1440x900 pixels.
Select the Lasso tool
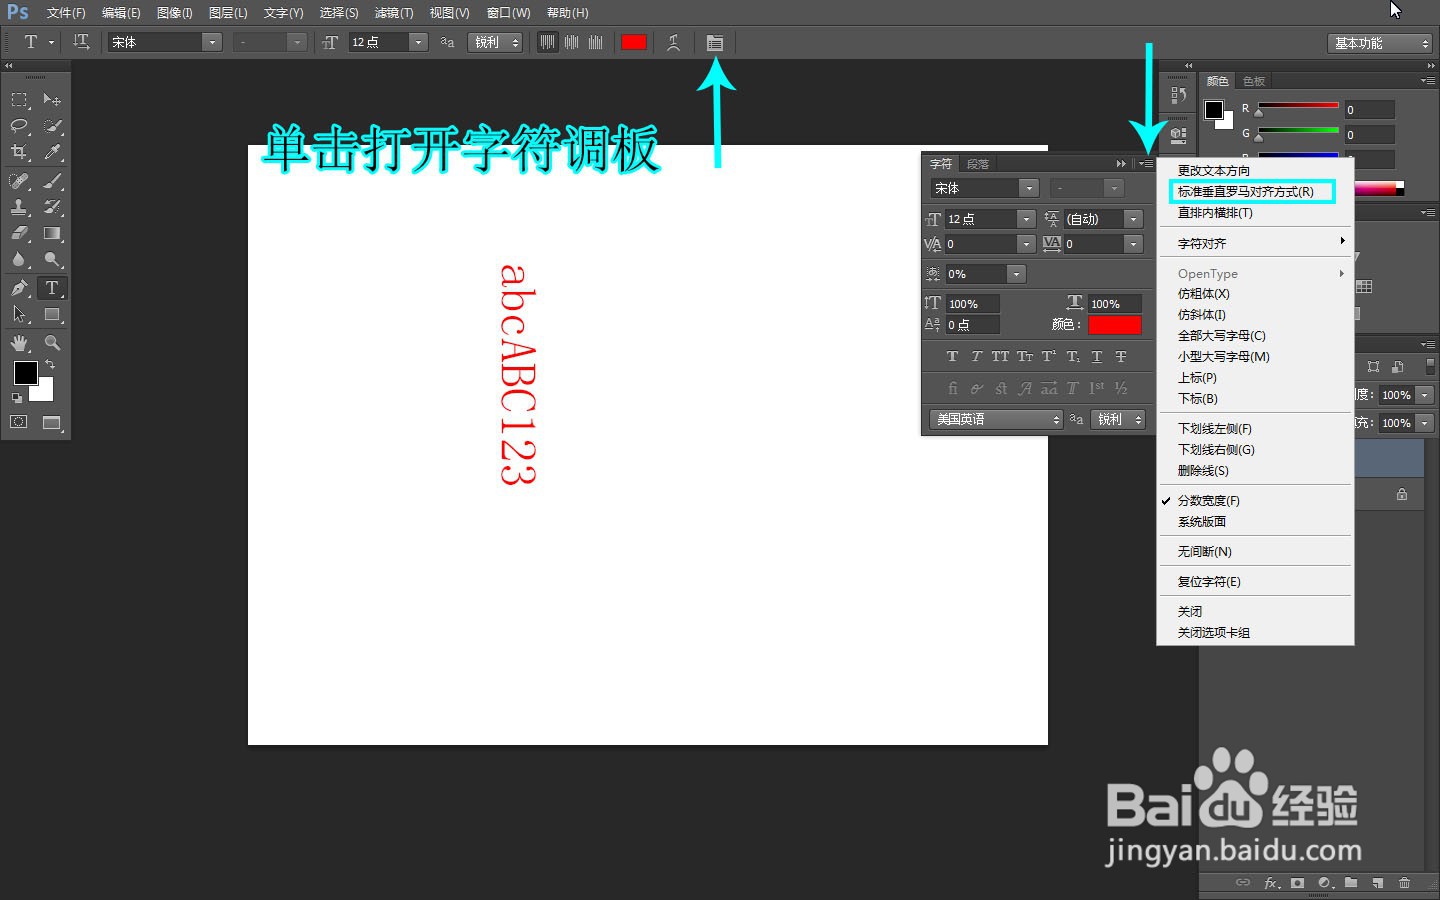coord(19,126)
